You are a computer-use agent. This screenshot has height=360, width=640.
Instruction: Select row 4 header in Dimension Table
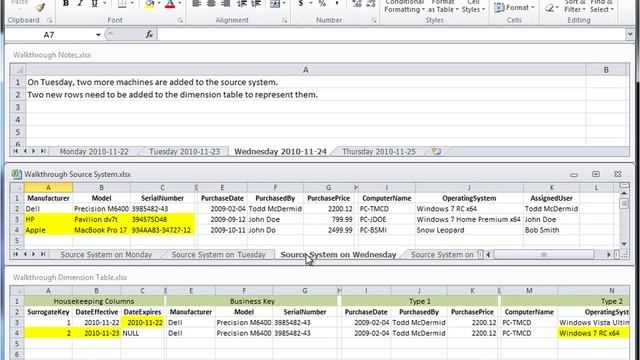[x=17, y=333]
